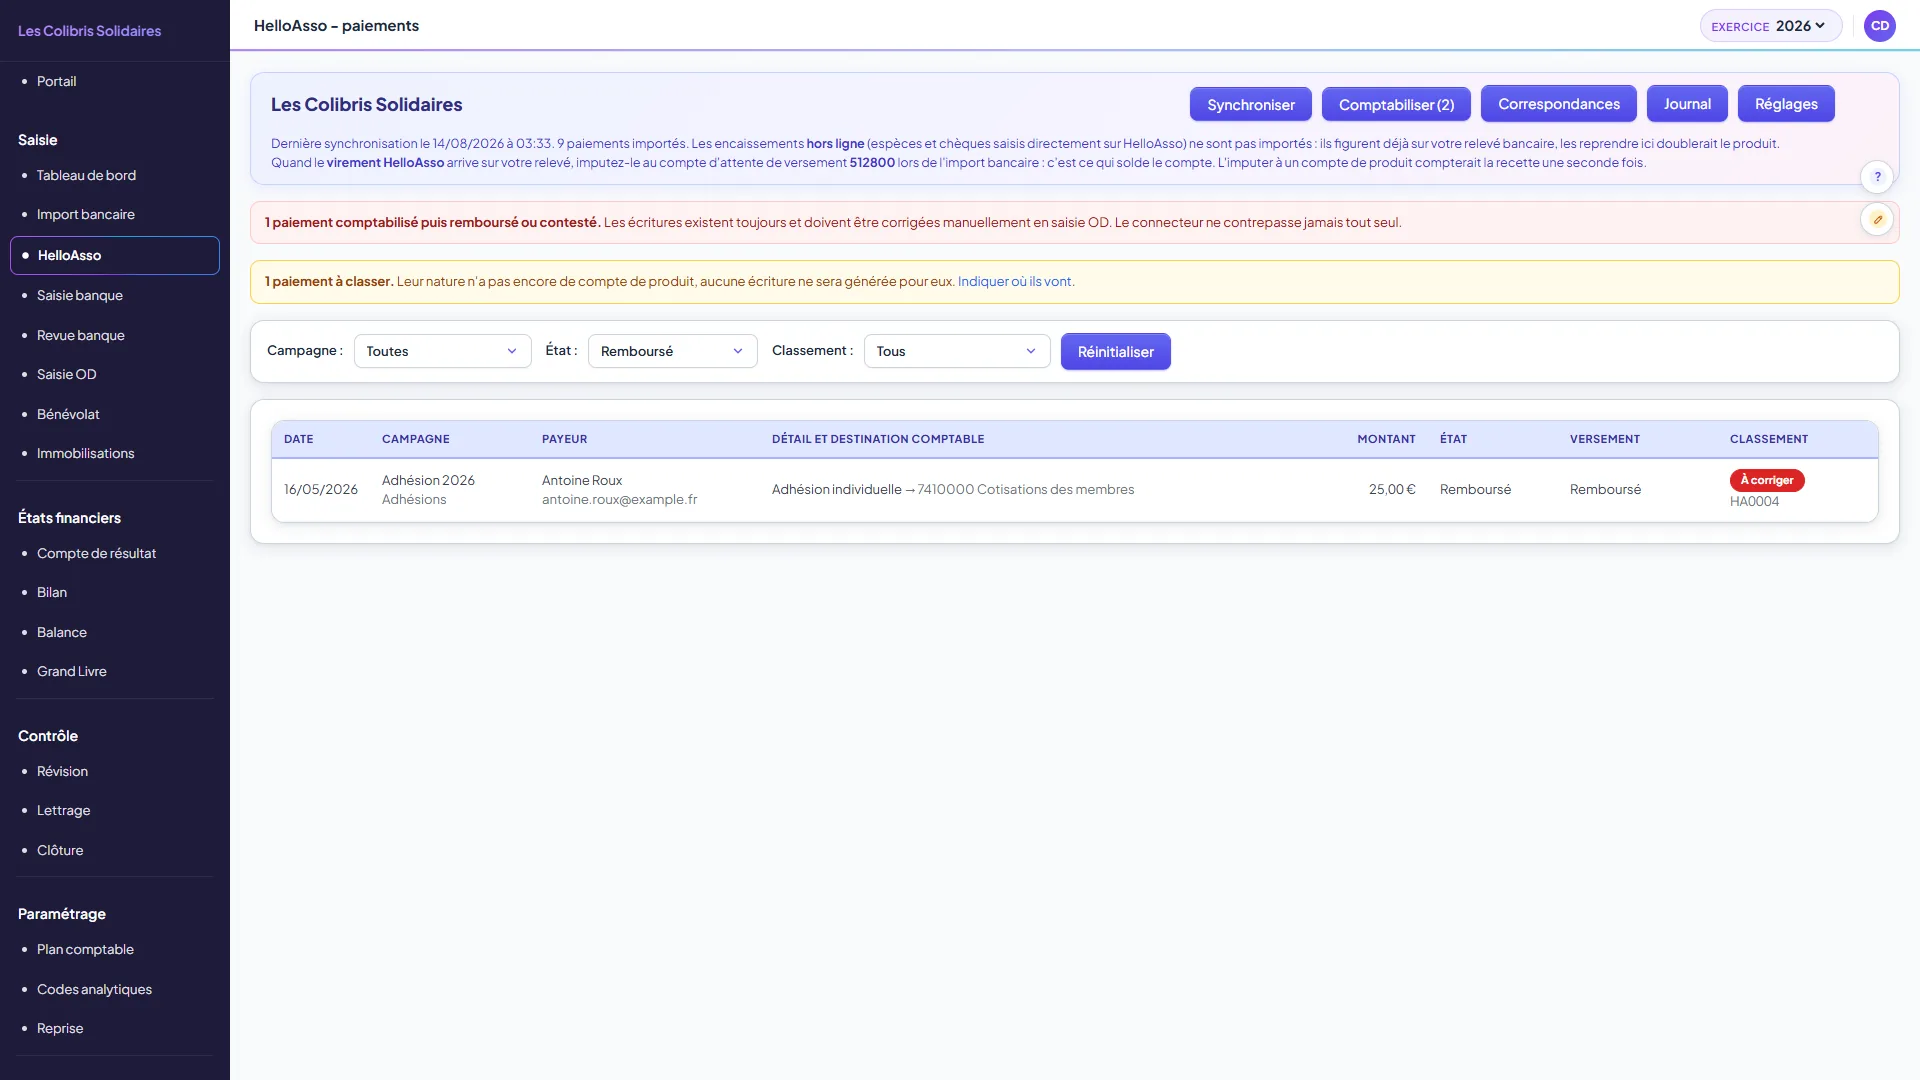Click the payer name Antoine Roux
The image size is (1920, 1080).
pos(582,481)
